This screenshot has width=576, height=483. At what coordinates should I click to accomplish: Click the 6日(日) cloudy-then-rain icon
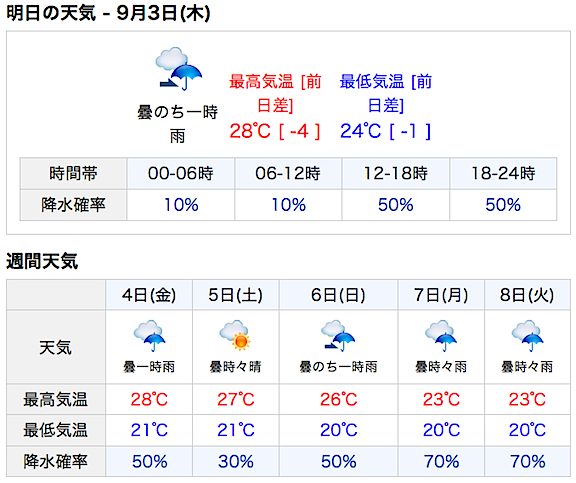338,336
